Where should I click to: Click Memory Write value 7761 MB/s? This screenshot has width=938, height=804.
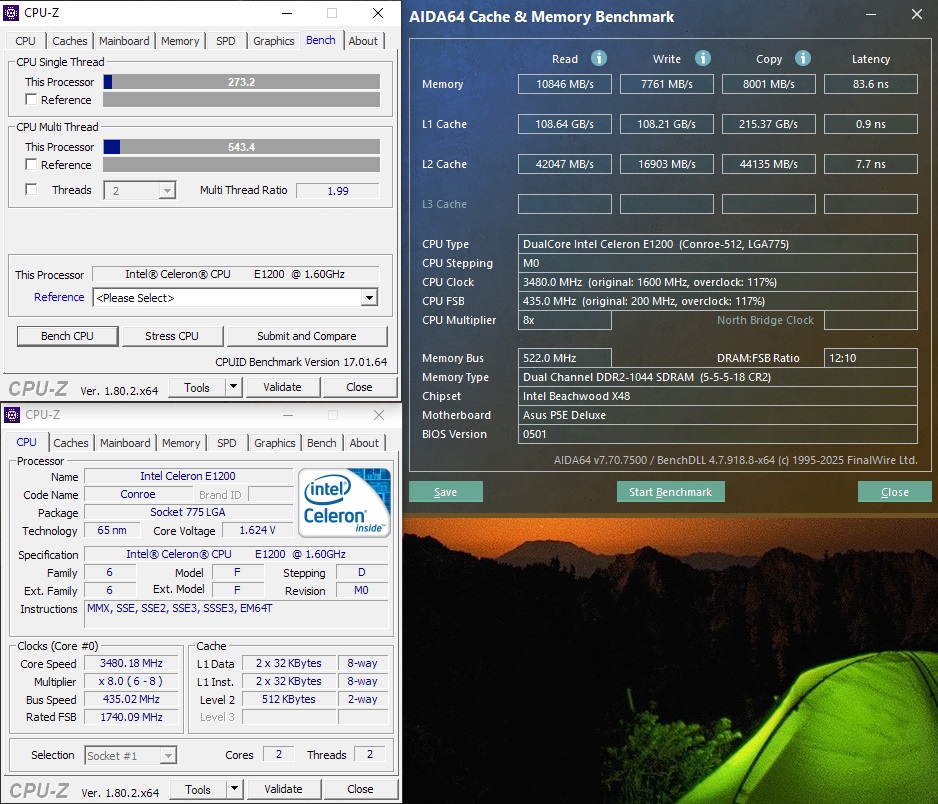[667, 84]
